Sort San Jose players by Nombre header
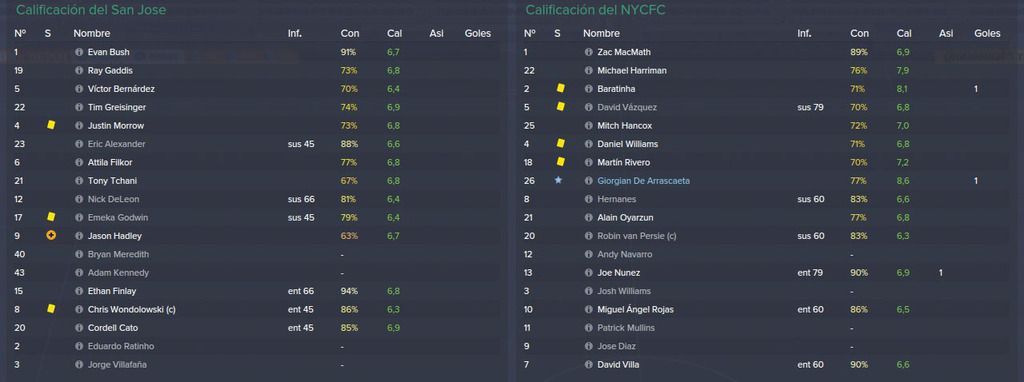 (x=91, y=33)
